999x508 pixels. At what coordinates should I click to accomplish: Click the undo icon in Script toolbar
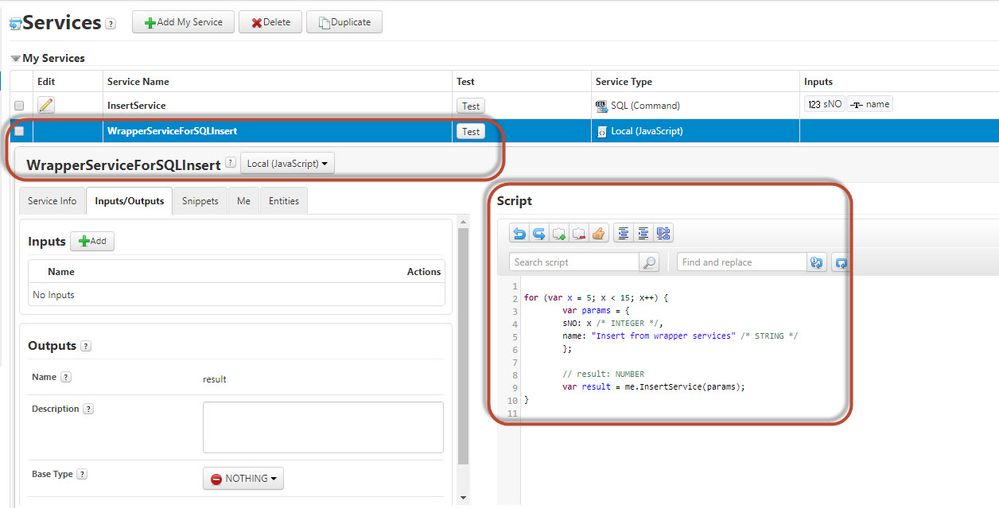click(519, 234)
